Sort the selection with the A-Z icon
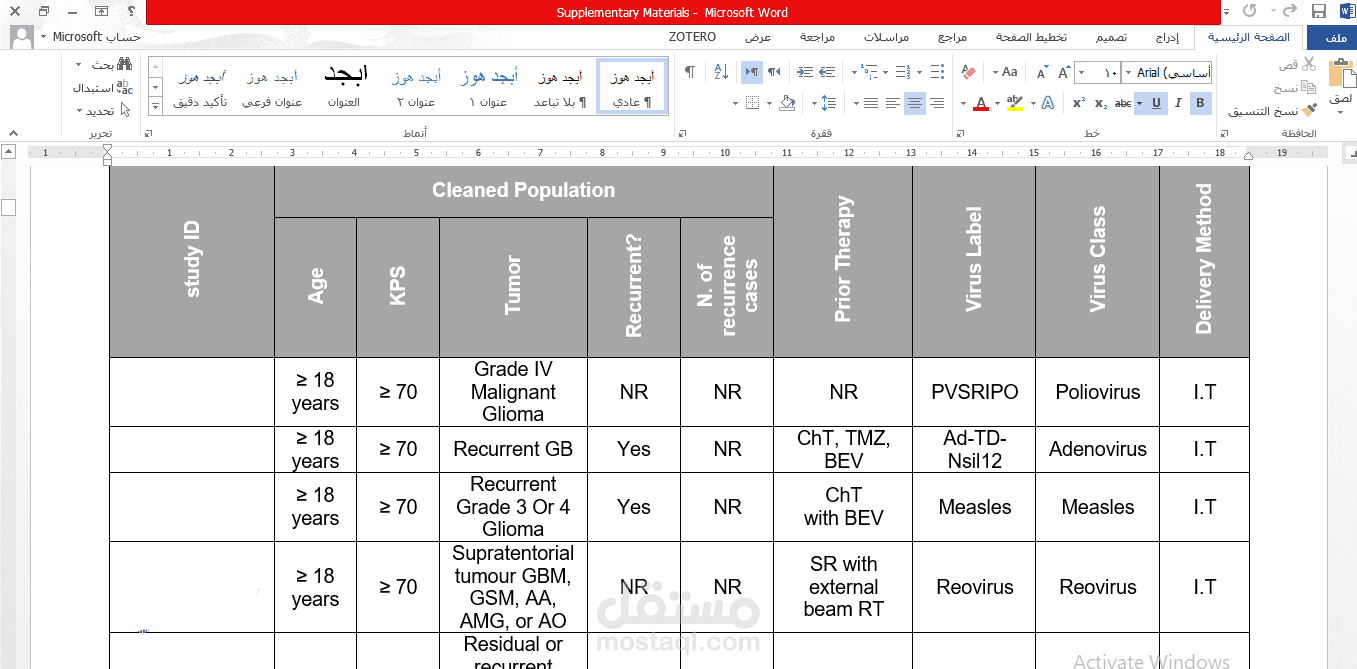 tap(721, 72)
